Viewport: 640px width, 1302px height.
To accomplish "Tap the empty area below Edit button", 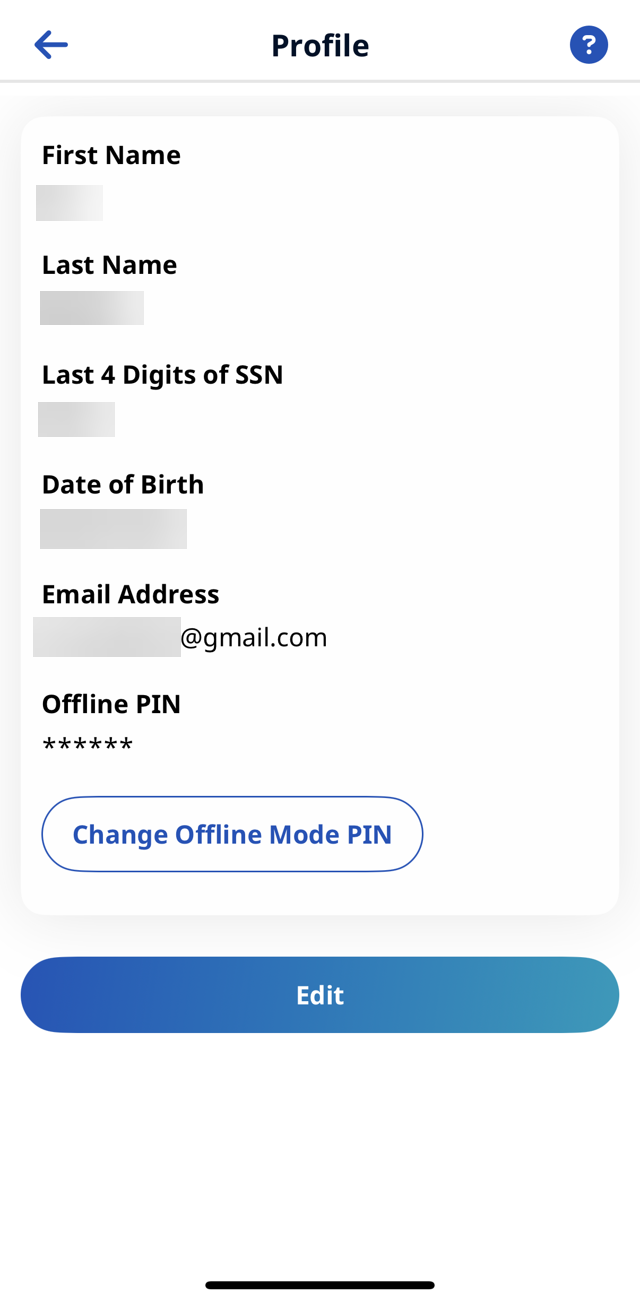I will [x=320, y=1150].
